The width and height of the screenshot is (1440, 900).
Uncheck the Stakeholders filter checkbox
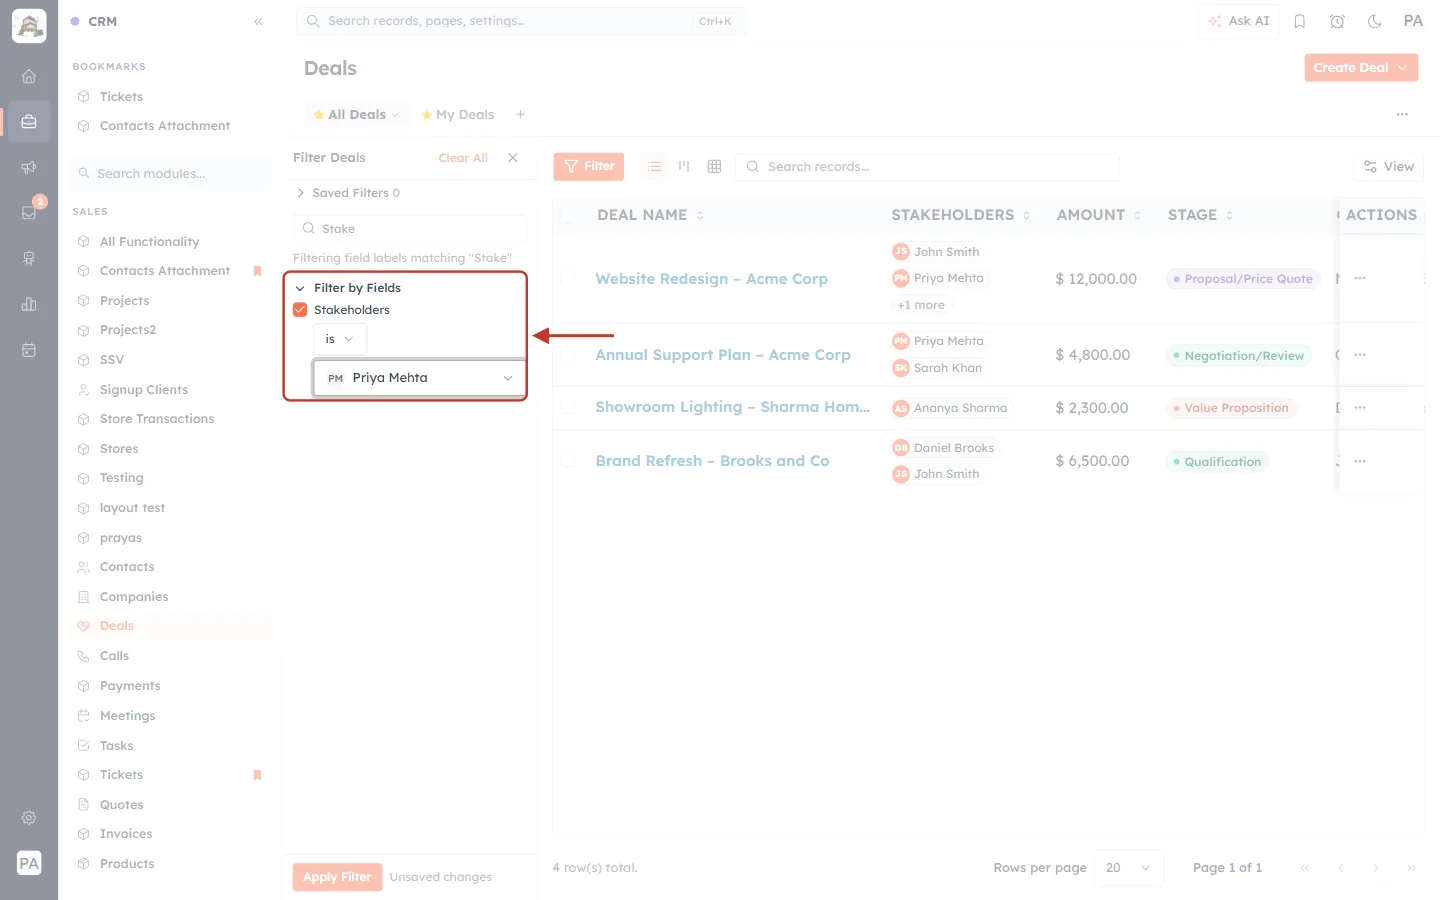tap(300, 310)
